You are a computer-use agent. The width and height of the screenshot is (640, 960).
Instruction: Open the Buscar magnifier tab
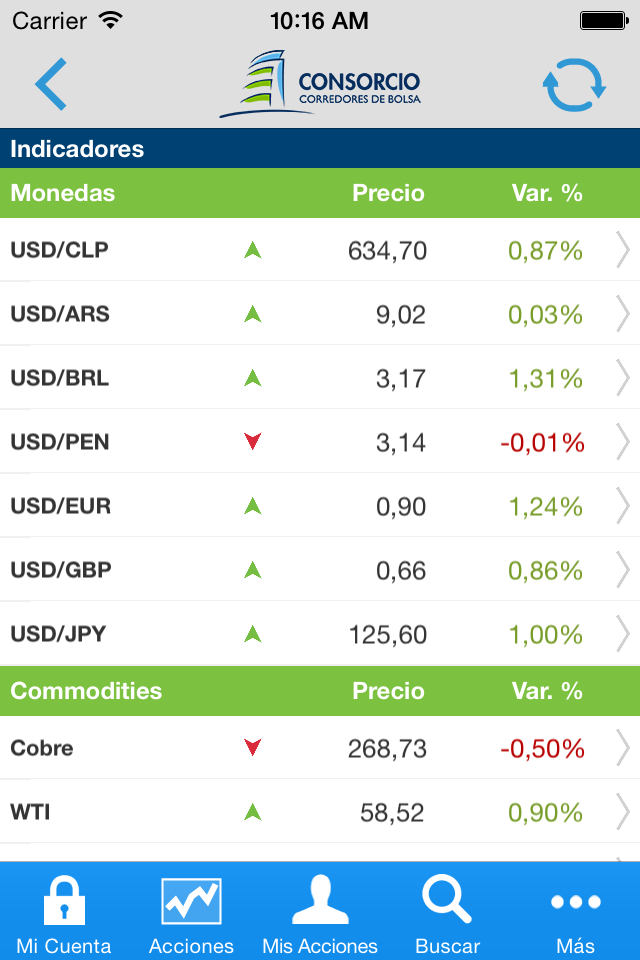[x=447, y=912]
